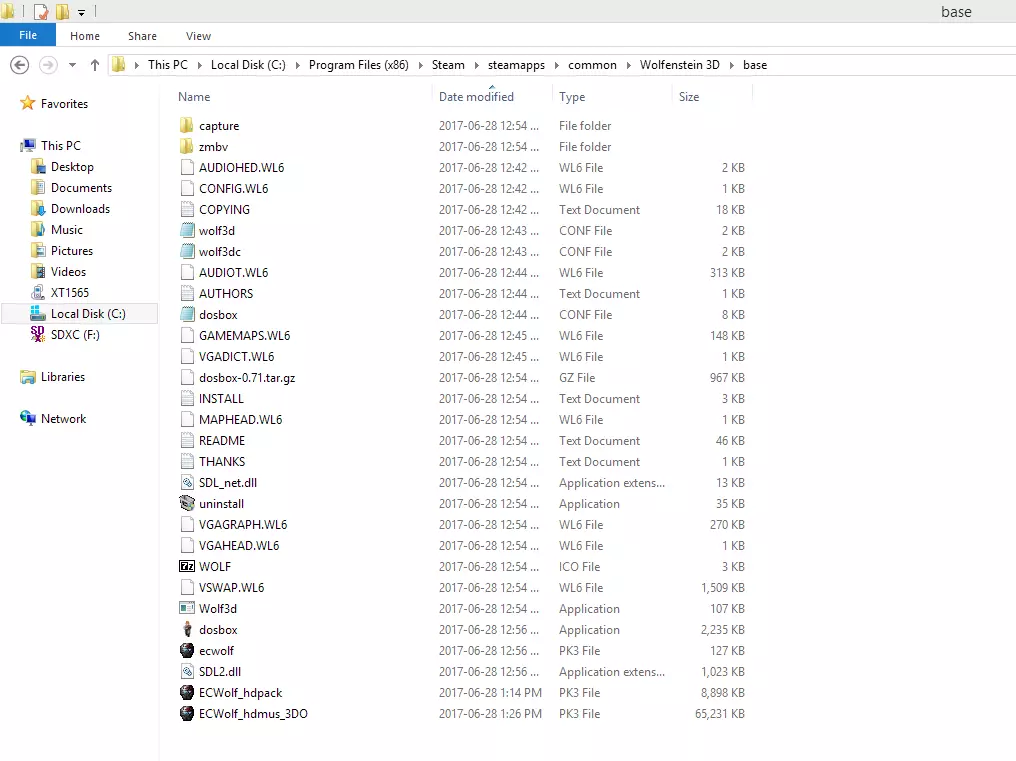This screenshot has height=761, width=1016.
Task: Select the capture folder icon
Action: click(x=187, y=125)
